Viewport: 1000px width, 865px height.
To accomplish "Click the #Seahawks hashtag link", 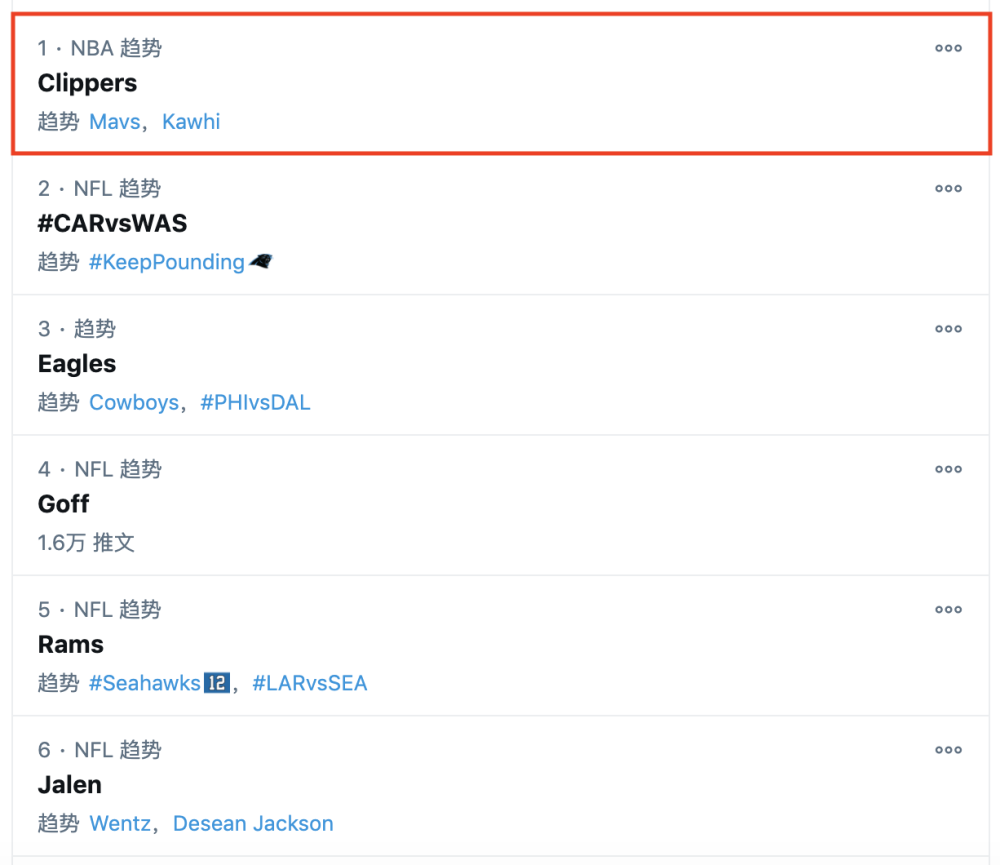I will [x=145, y=684].
